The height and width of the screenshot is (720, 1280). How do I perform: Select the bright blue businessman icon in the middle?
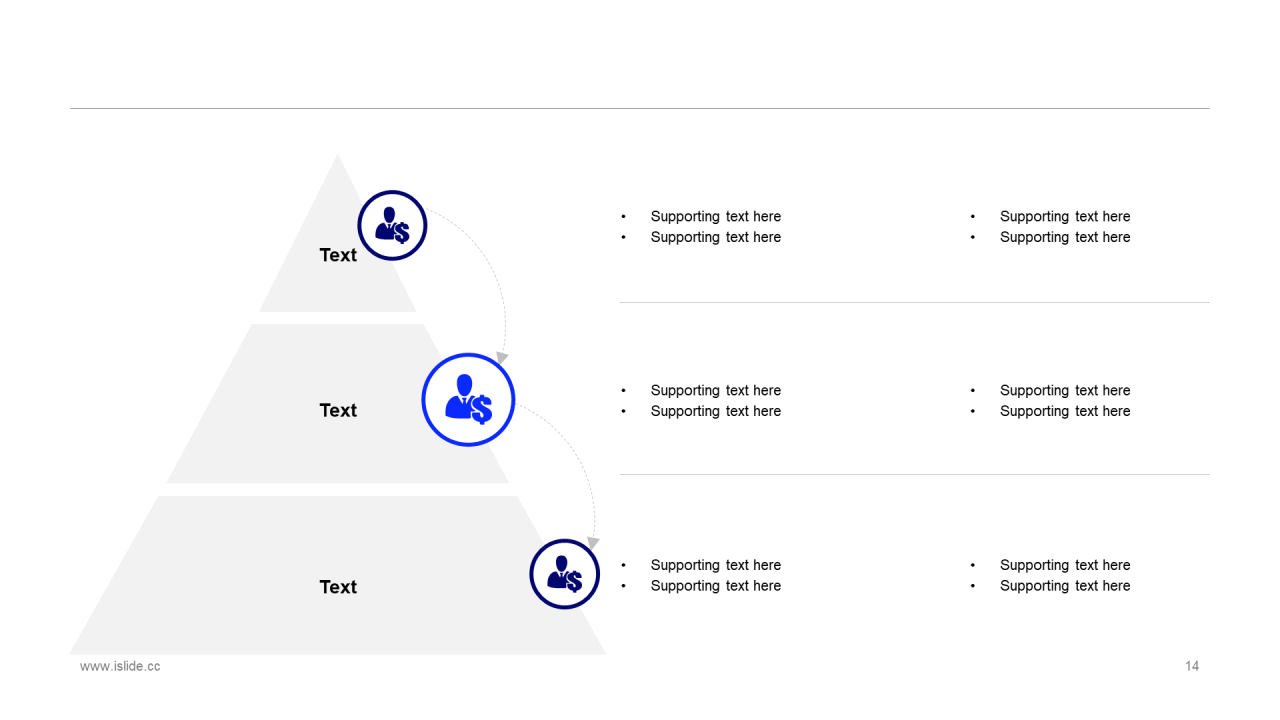coord(468,400)
